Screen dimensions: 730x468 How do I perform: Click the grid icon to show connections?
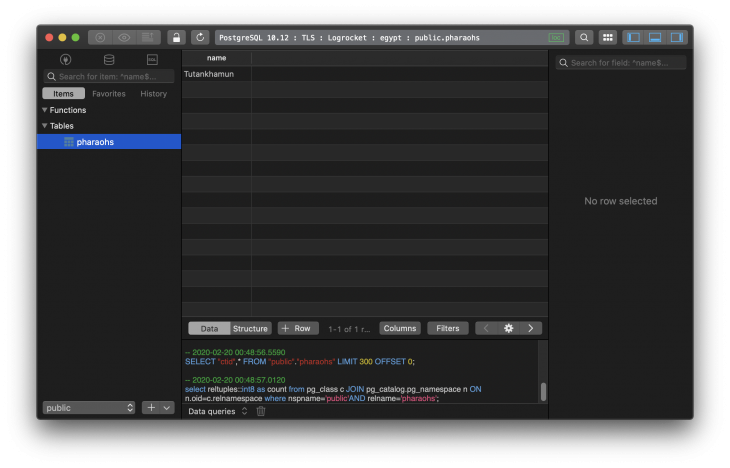pyautogui.click(x=607, y=37)
